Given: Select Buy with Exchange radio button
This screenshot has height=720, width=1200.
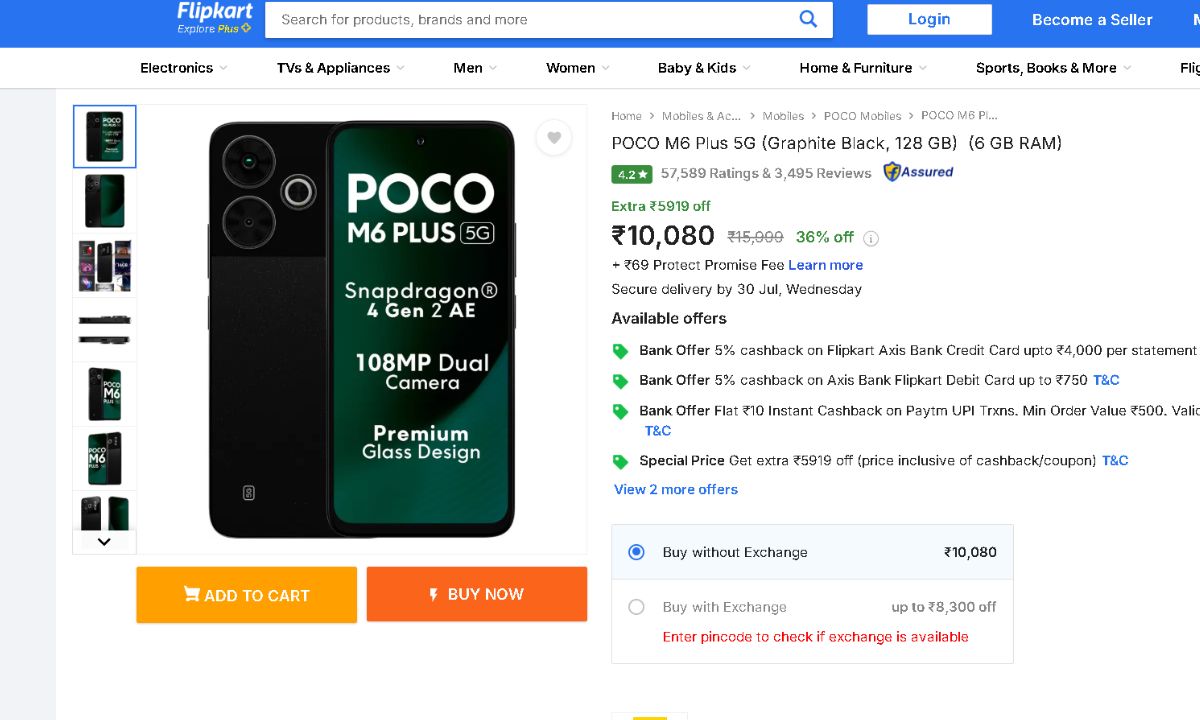Looking at the screenshot, I should (x=636, y=607).
